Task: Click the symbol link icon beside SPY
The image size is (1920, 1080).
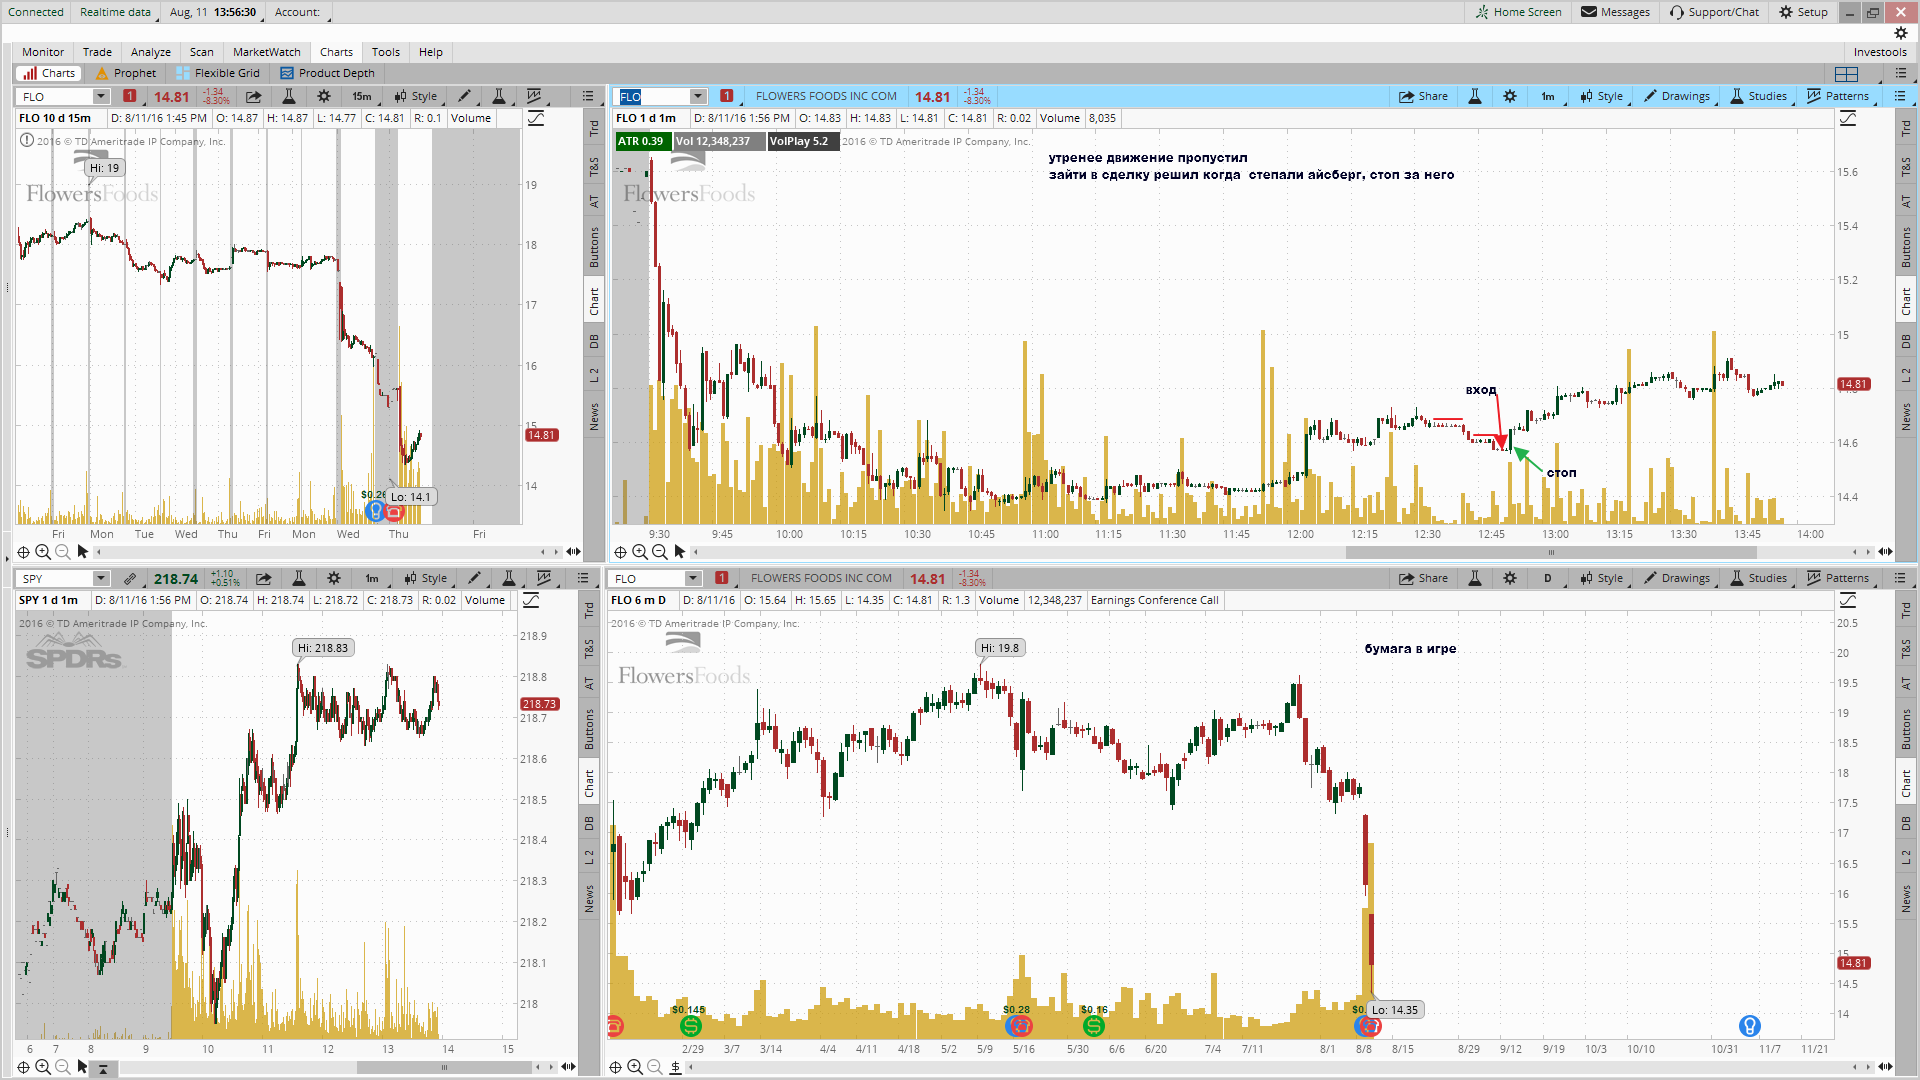Action: [x=129, y=579]
